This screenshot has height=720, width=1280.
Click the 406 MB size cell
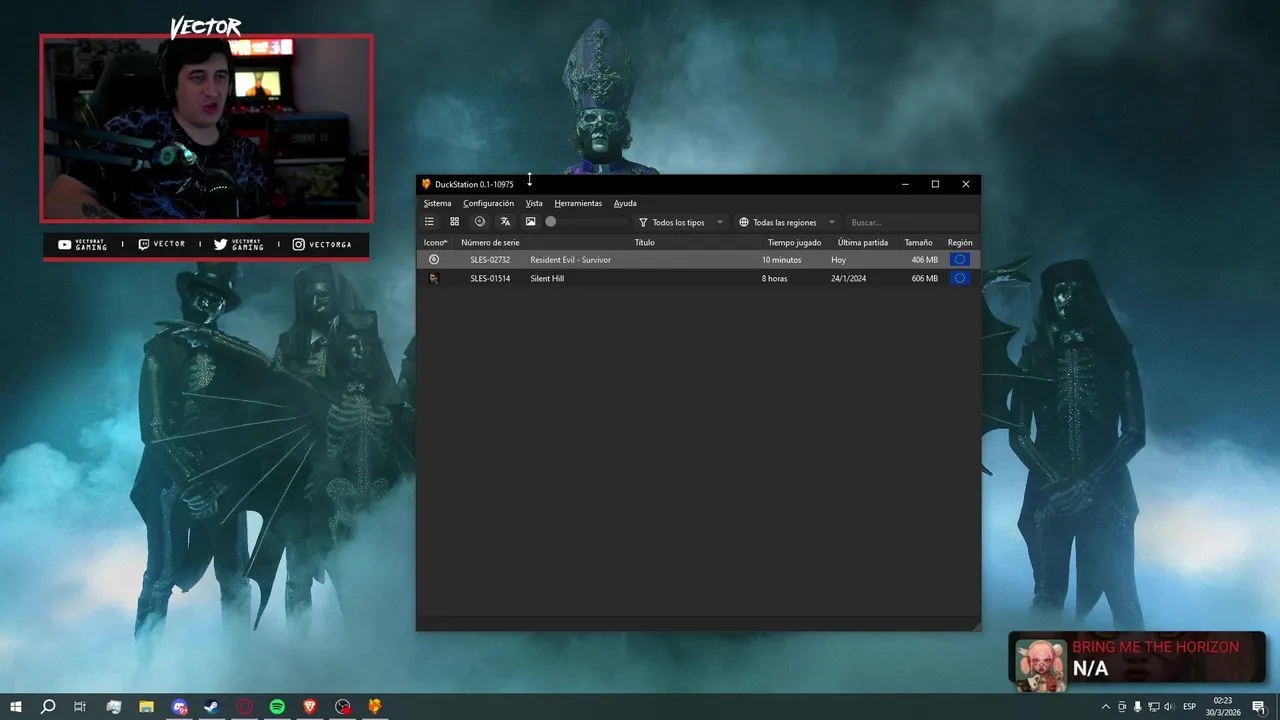[925, 260]
